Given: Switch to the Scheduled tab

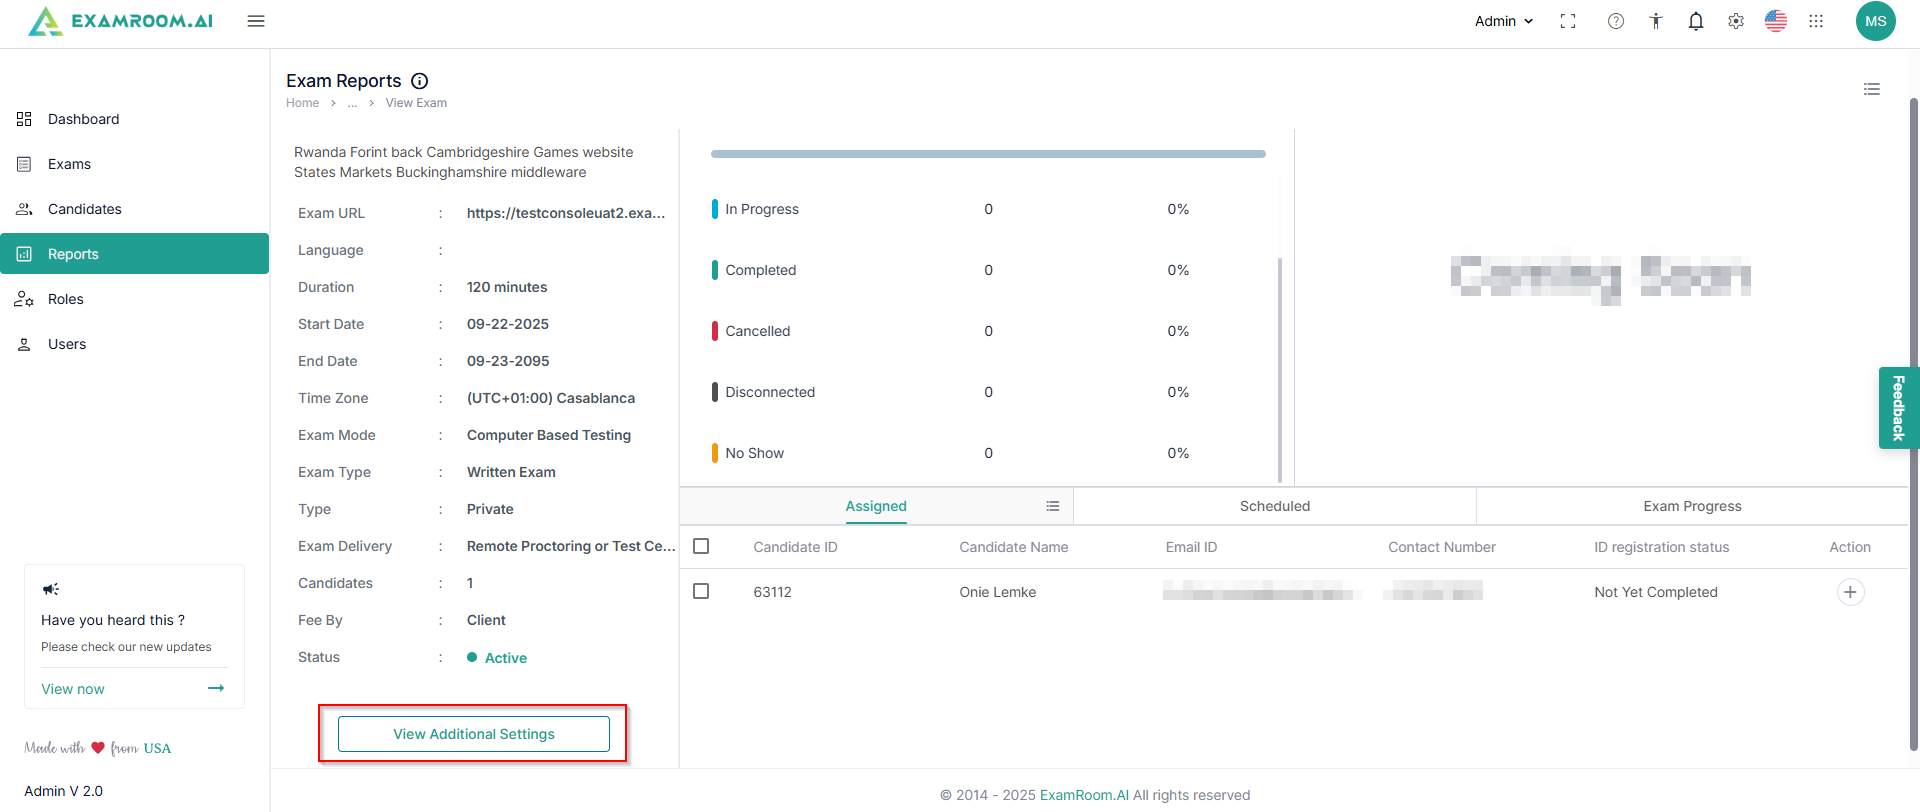Looking at the screenshot, I should (1274, 506).
